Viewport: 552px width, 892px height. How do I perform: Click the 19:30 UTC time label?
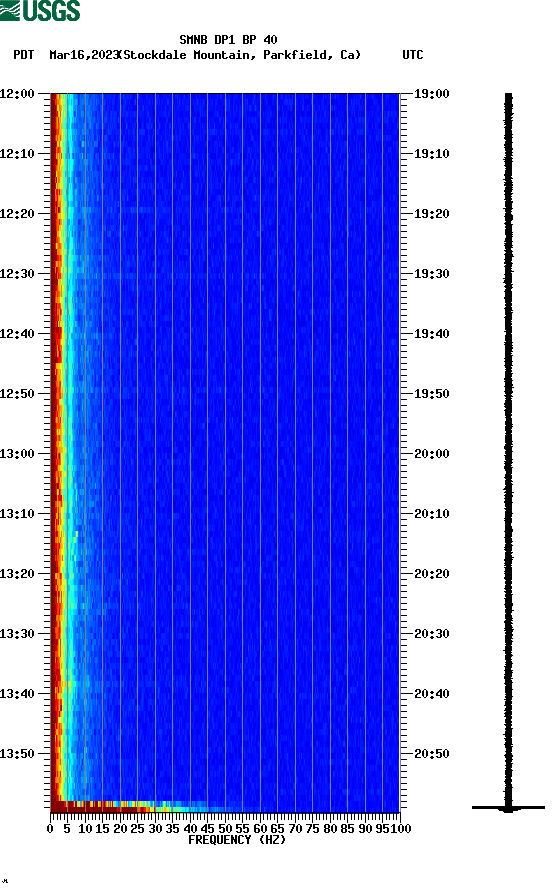pyautogui.click(x=431, y=274)
